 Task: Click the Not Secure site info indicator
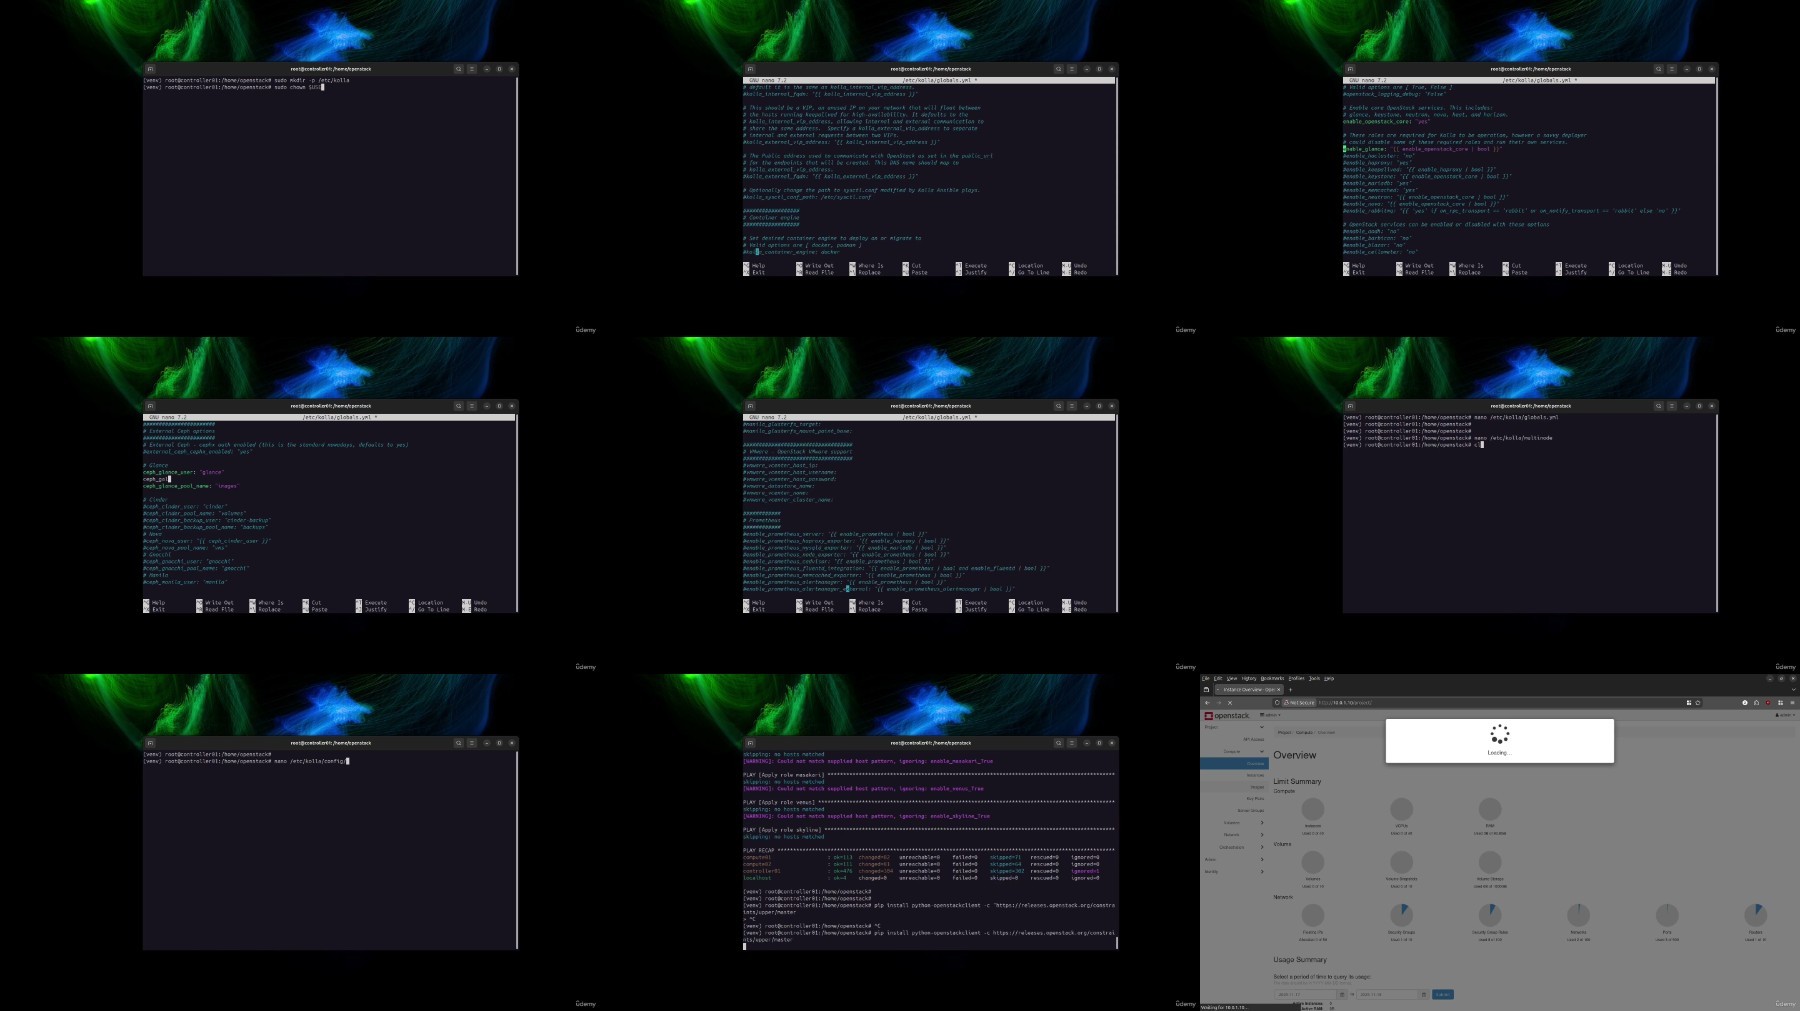(1300, 703)
